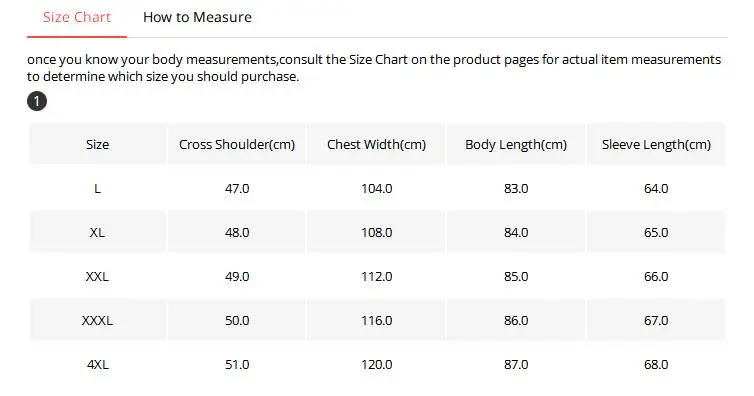Click the 120.0 chest width cell
754x396 pixels.
(377, 364)
